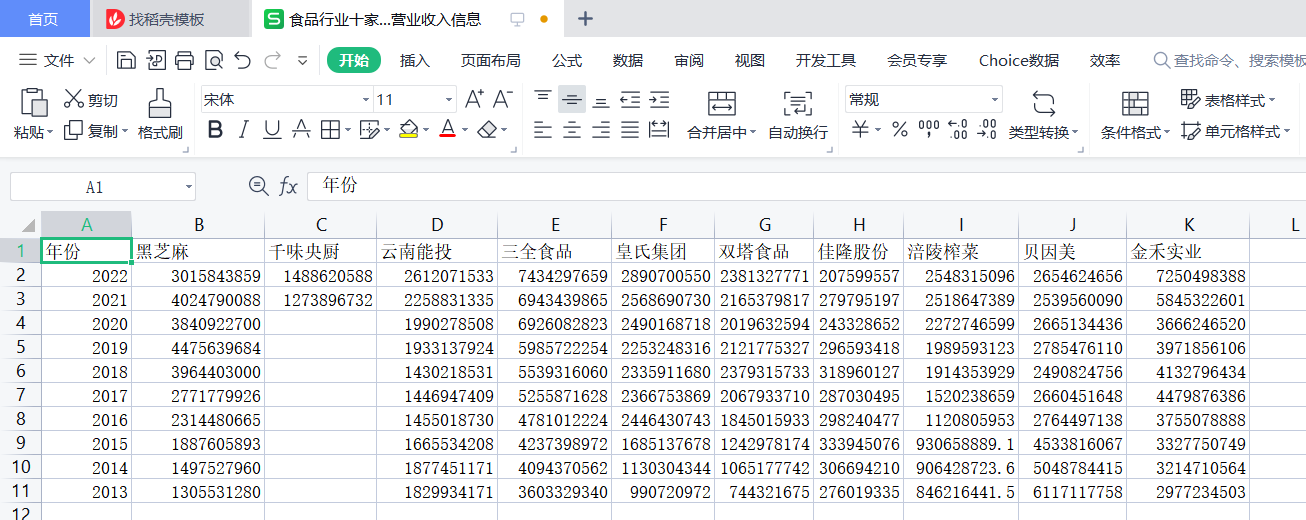Screen dimensions: 1306x520
Task: Expand the 单元格样式 dropdown
Action: coord(1286,132)
